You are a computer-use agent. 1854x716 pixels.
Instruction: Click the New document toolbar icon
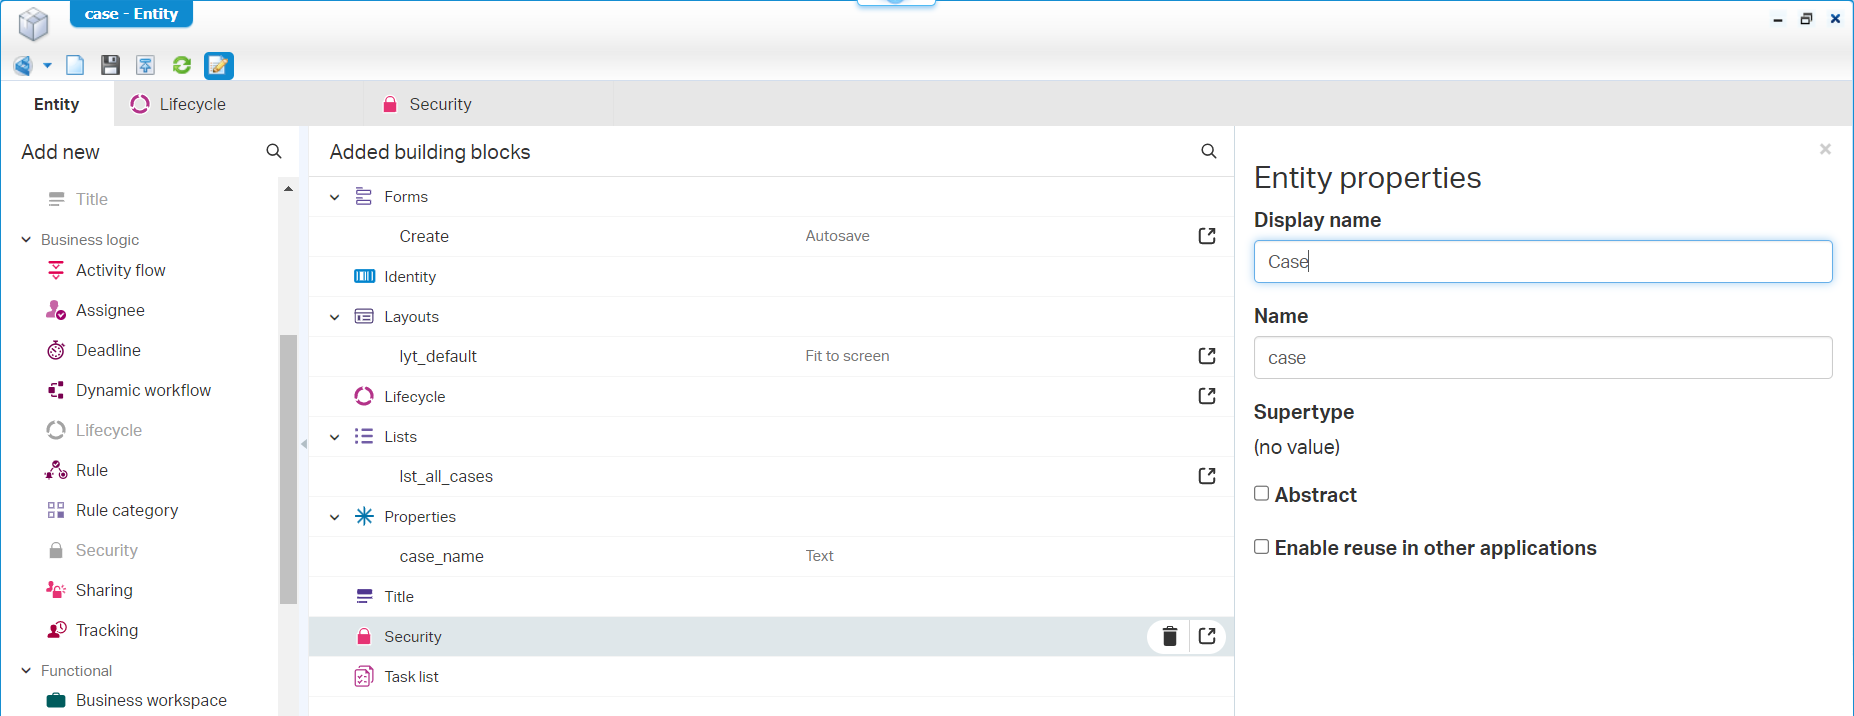point(75,66)
